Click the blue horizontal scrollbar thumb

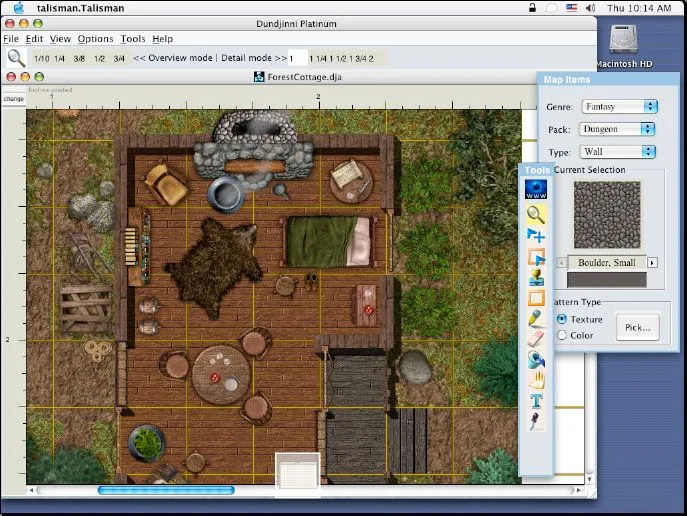click(166, 490)
